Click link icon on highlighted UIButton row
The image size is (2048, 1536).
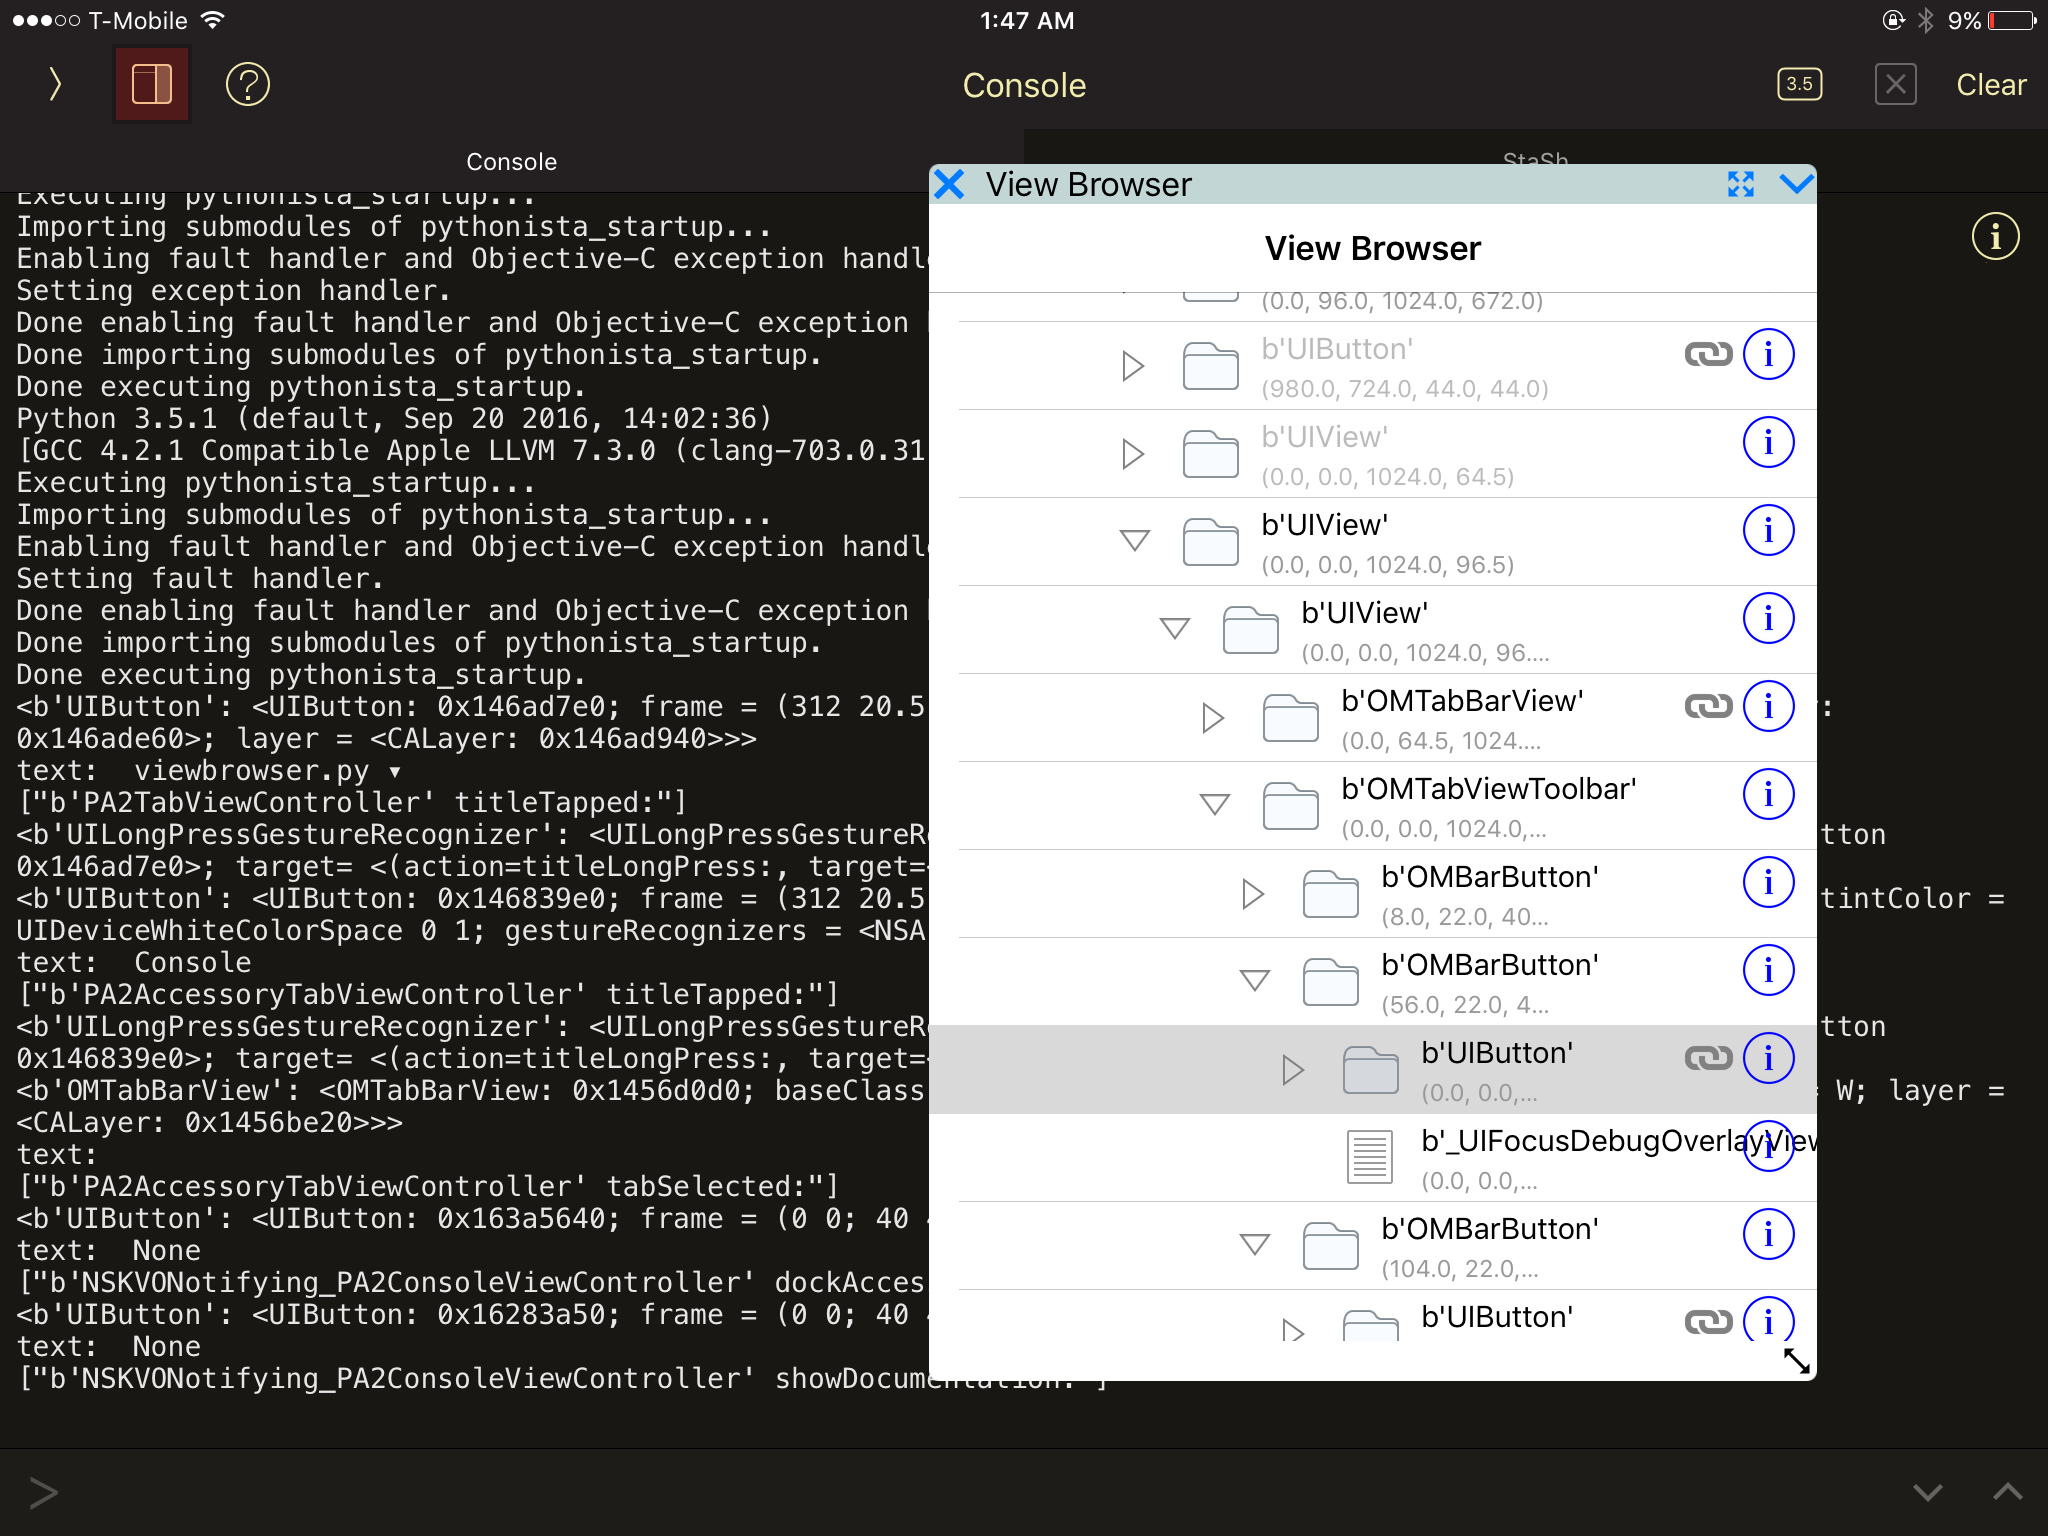pos(1708,1058)
